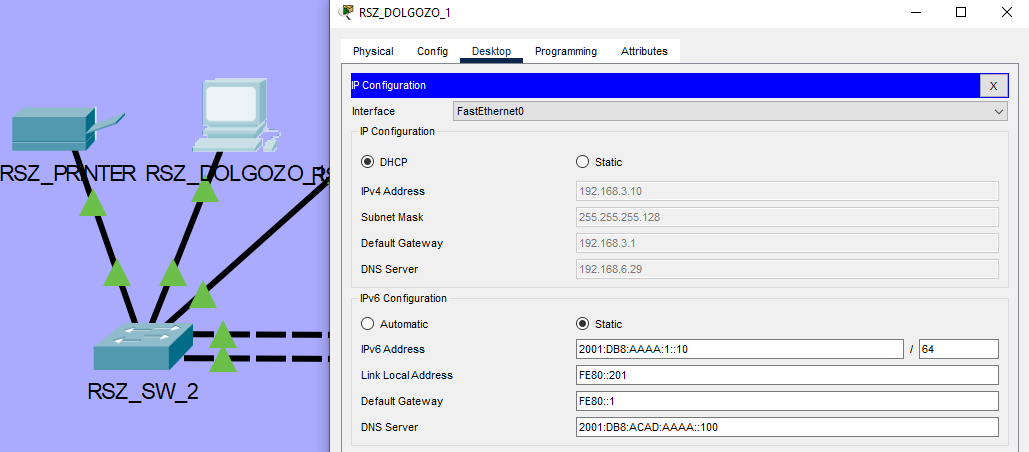The height and width of the screenshot is (452, 1029).
Task: Select the DHCP radio button
Action: point(368,162)
